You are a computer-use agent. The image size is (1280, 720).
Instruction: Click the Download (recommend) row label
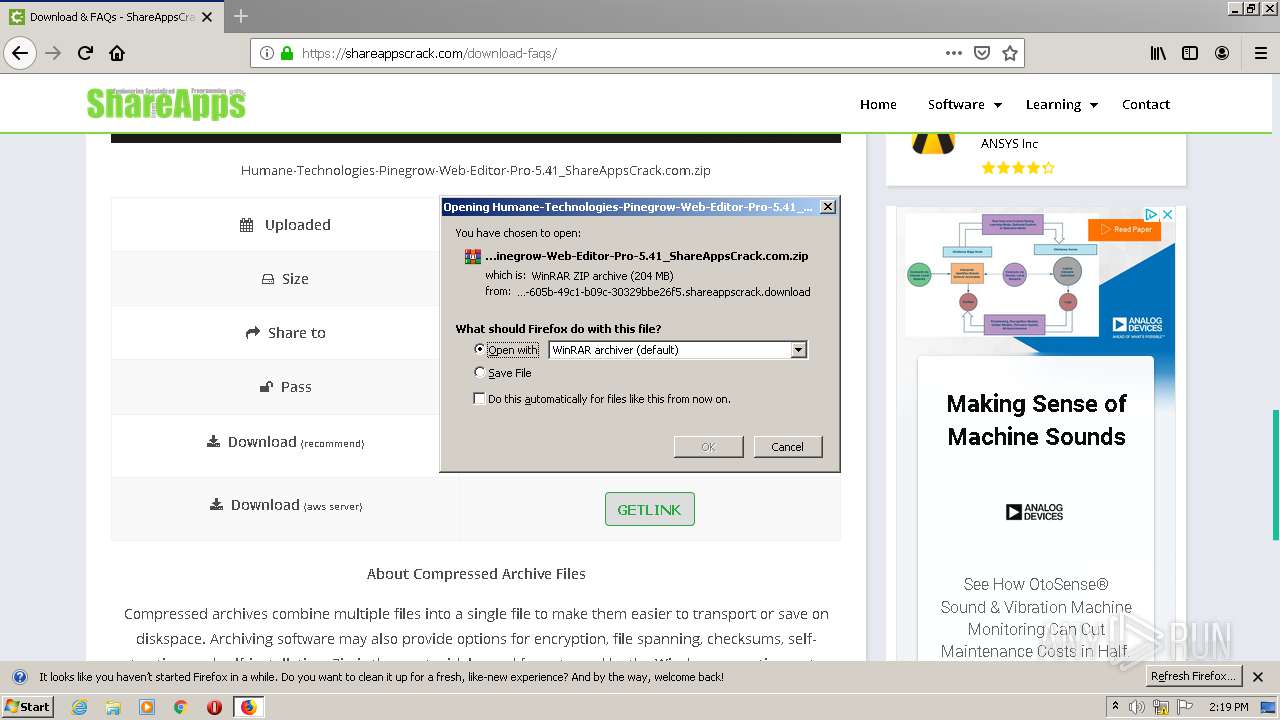[x=285, y=442]
